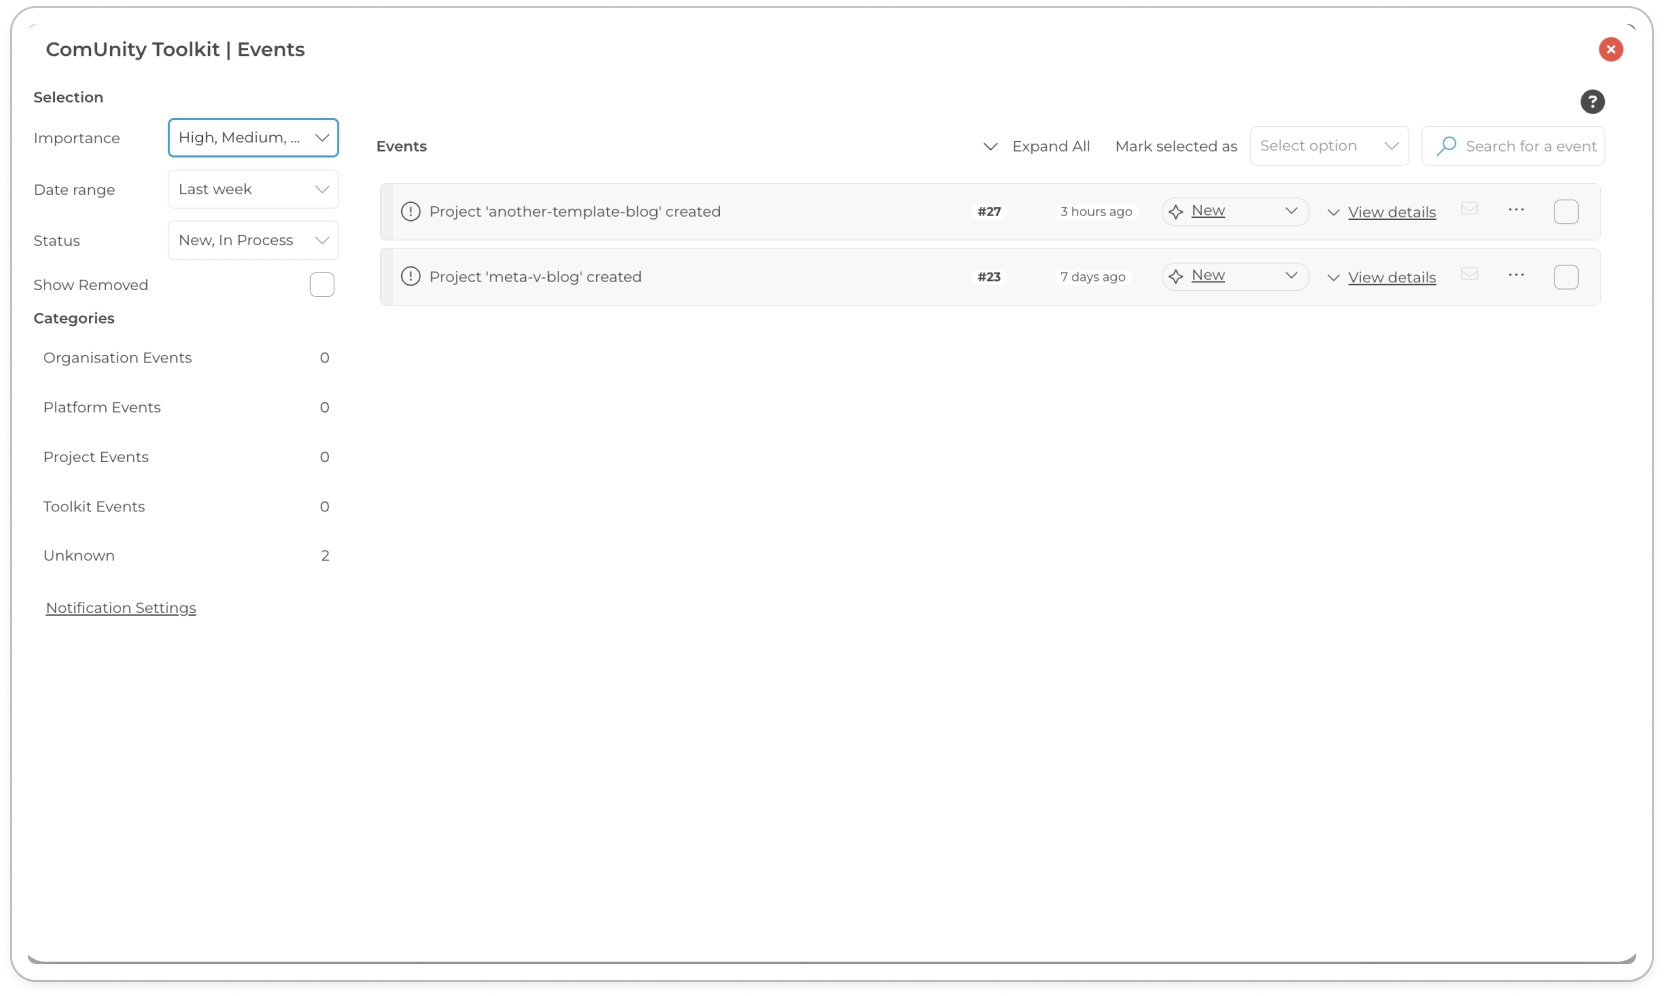The height and width of the screenshot is (996, 1664).
Task: Select the Project Events category
Action: pos(96,457)
